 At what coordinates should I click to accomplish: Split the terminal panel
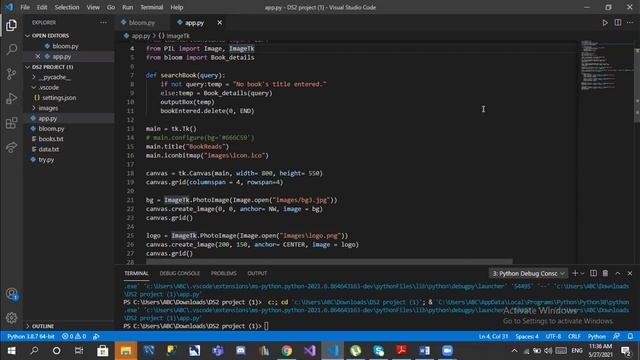[x=593, y=273]
